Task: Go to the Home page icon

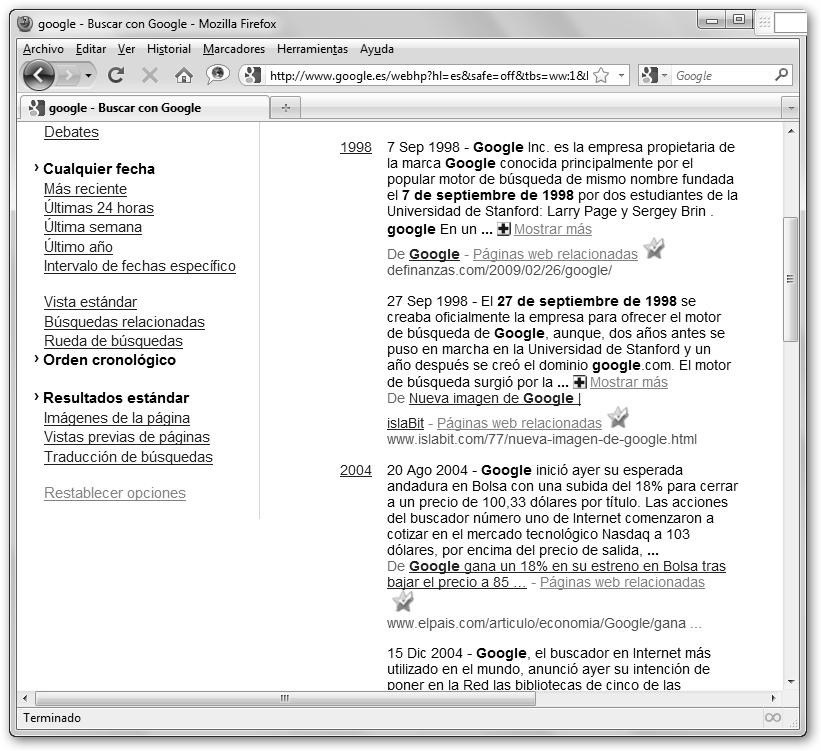Action: coord(183,75)
